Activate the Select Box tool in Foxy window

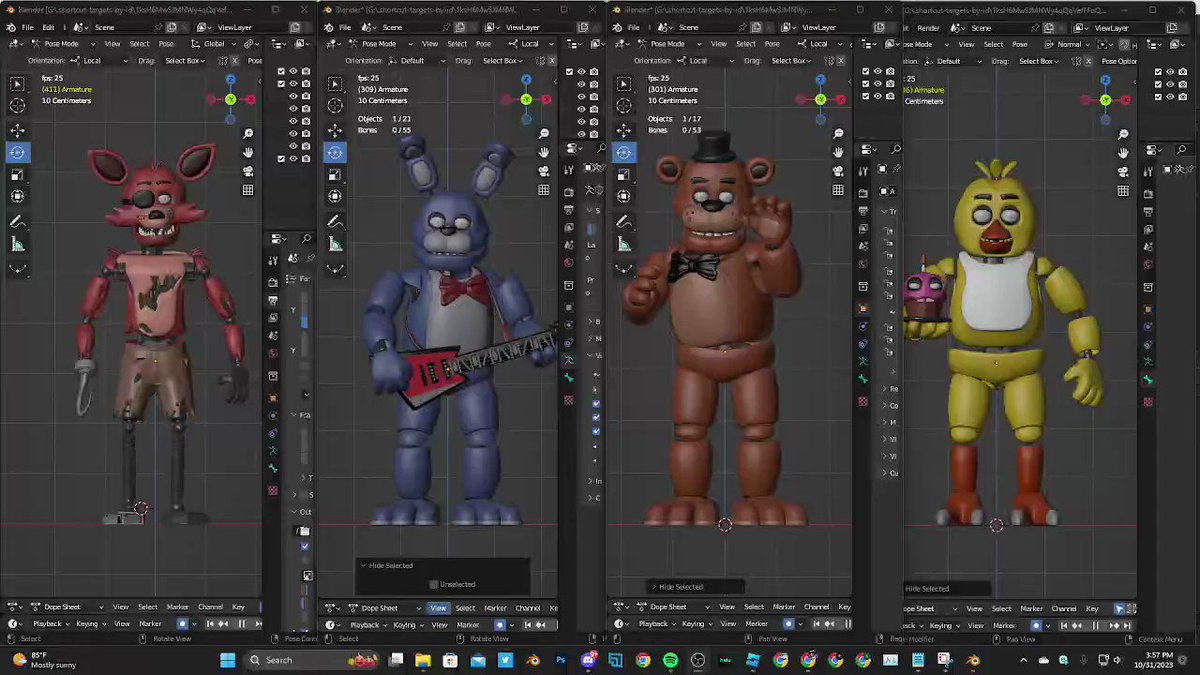(18, 84)
